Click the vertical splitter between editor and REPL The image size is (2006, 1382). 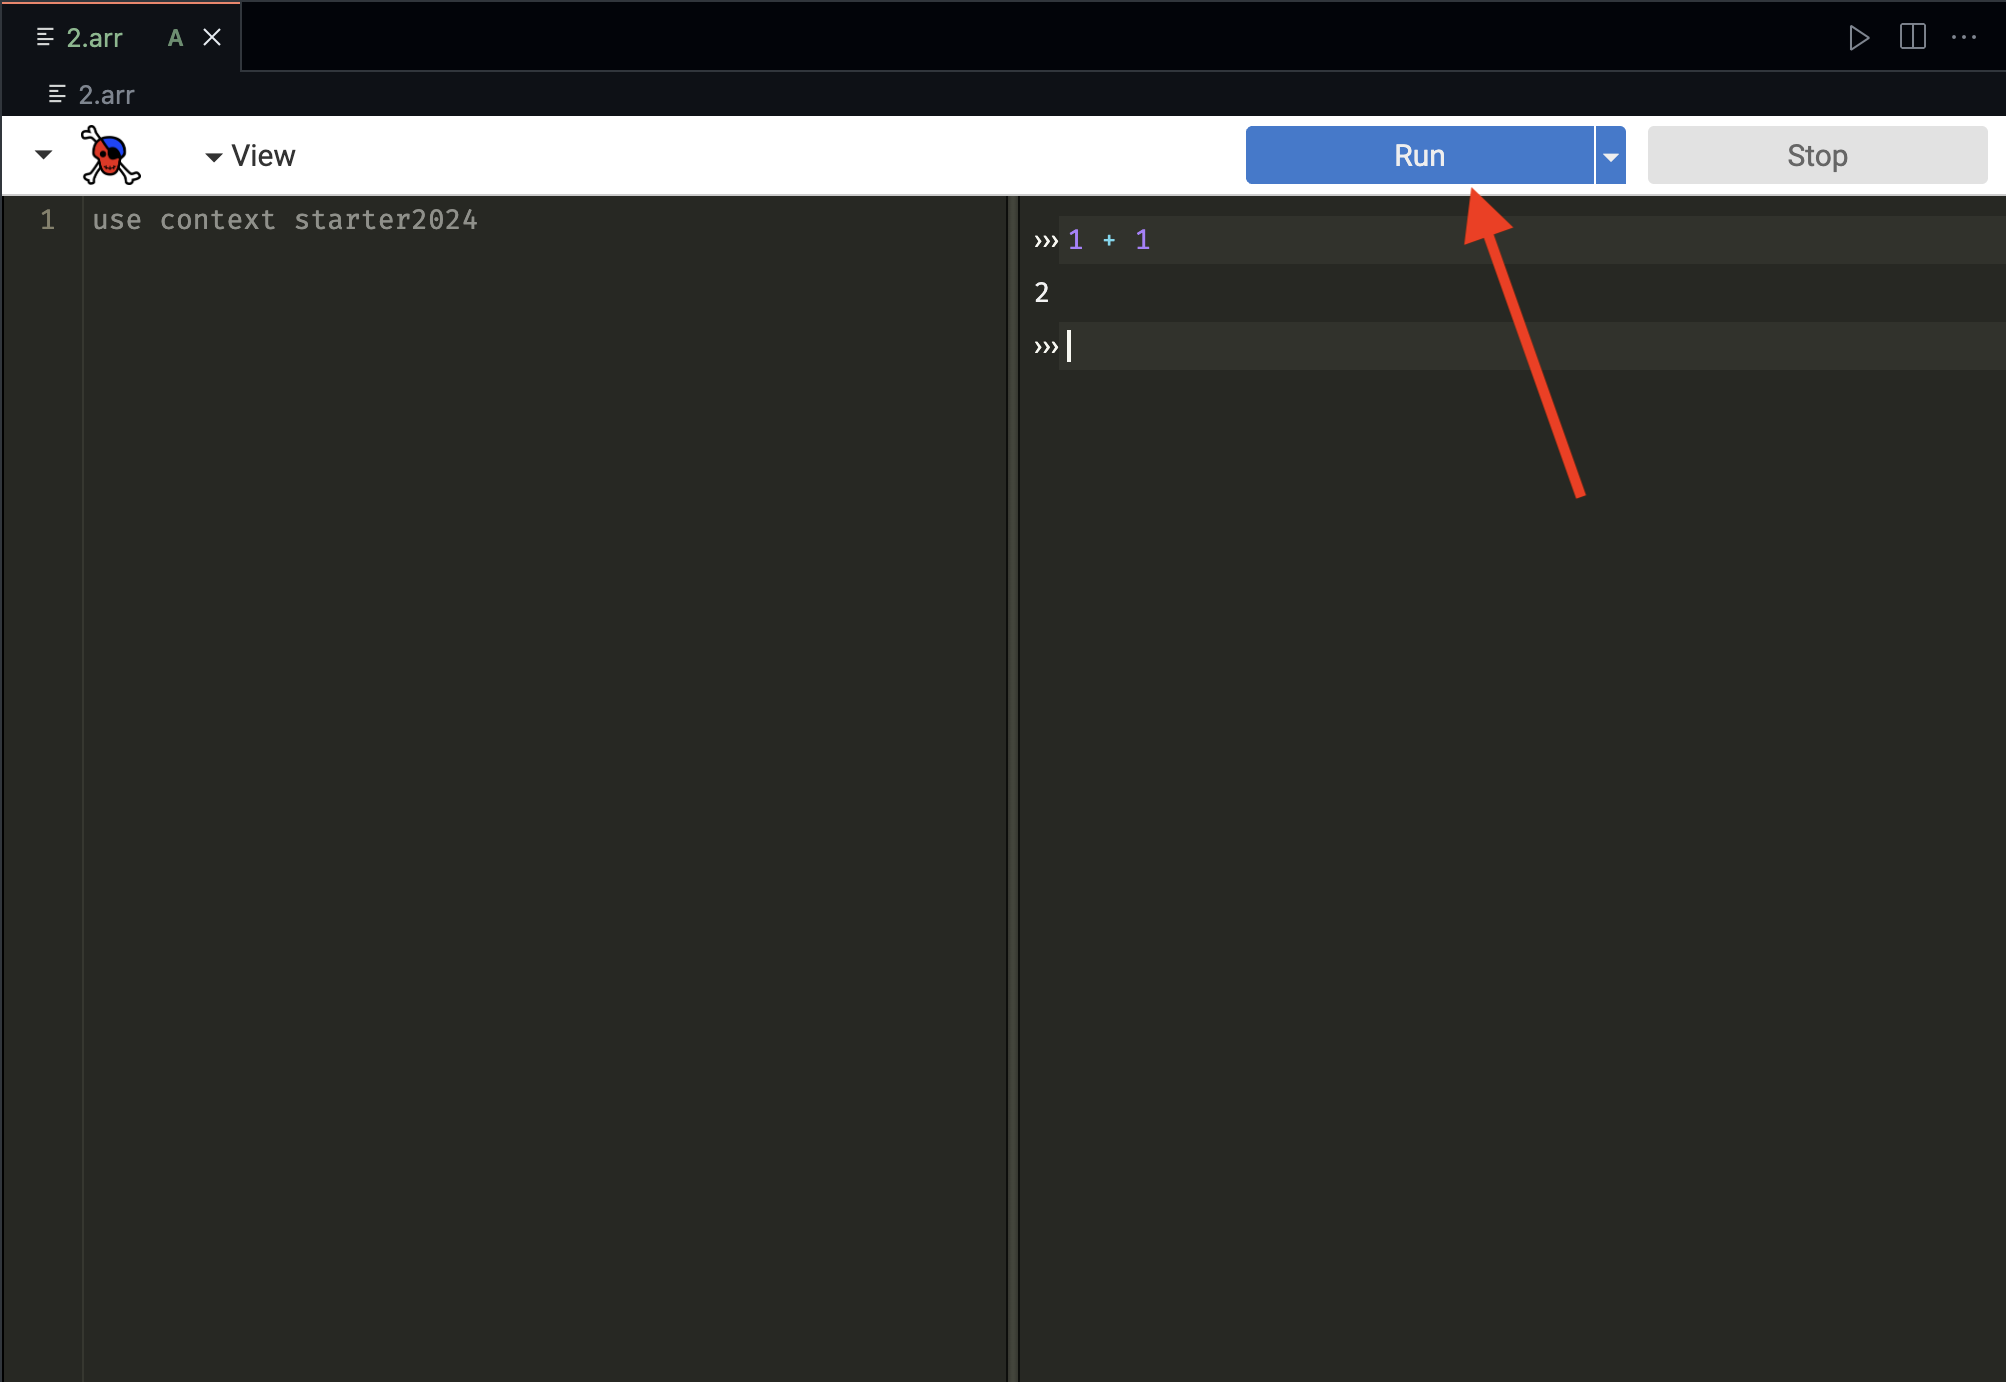[1012, 788]
